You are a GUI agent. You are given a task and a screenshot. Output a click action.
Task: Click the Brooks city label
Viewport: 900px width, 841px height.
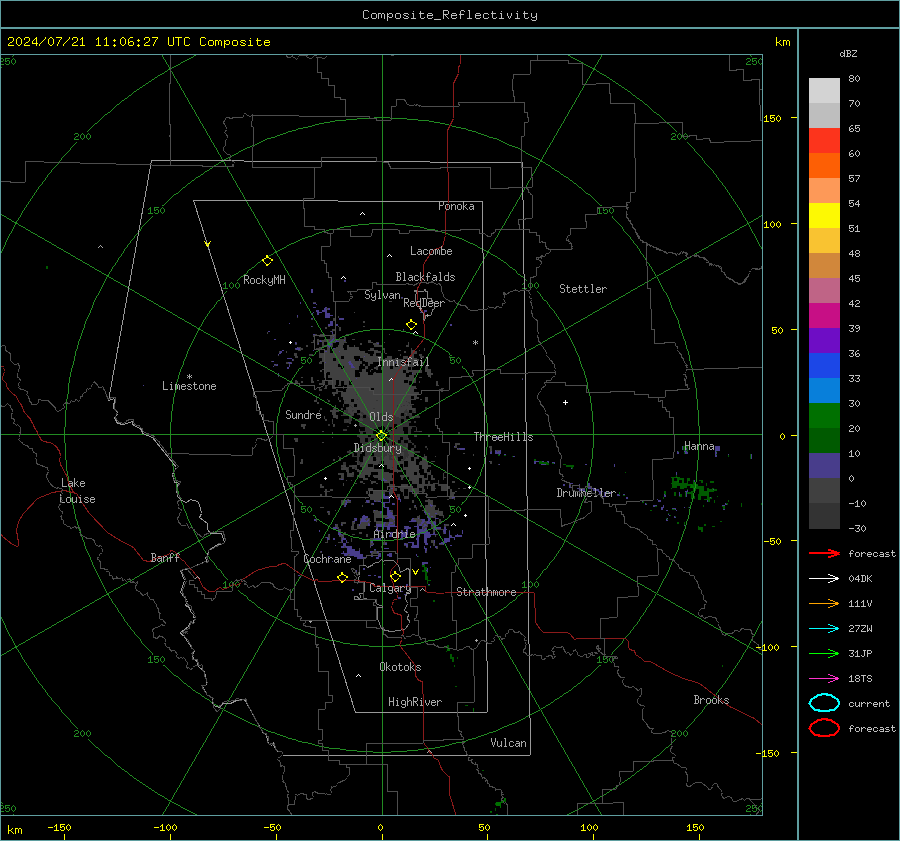711,700
